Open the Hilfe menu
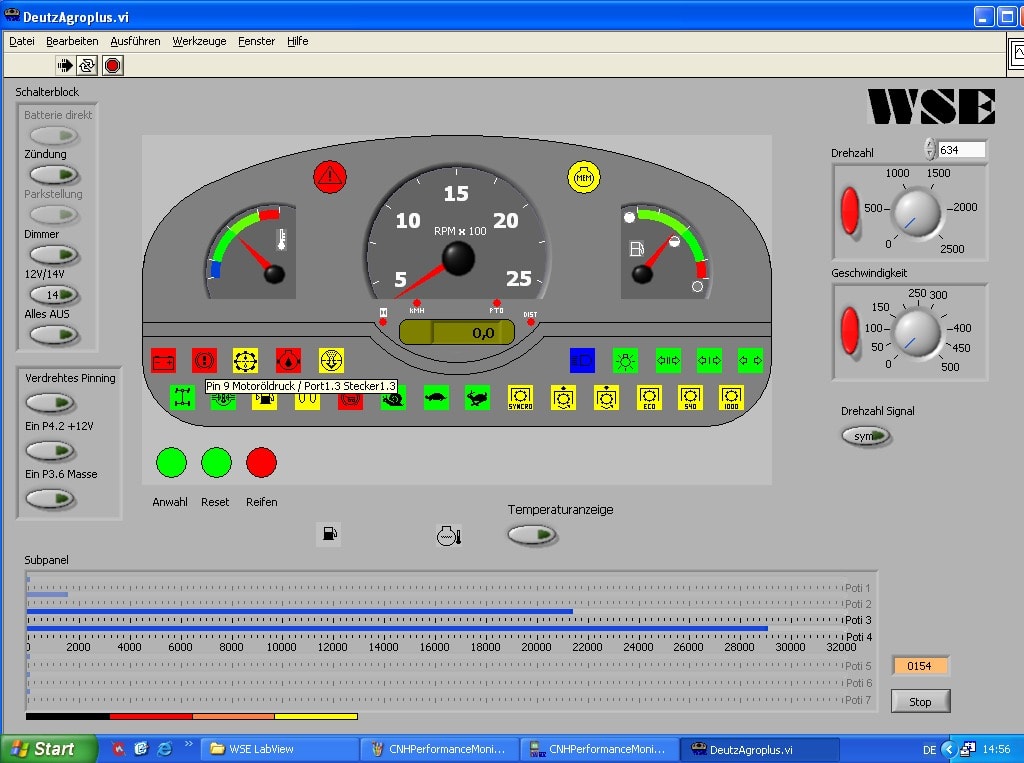 [x=297, y=41]
